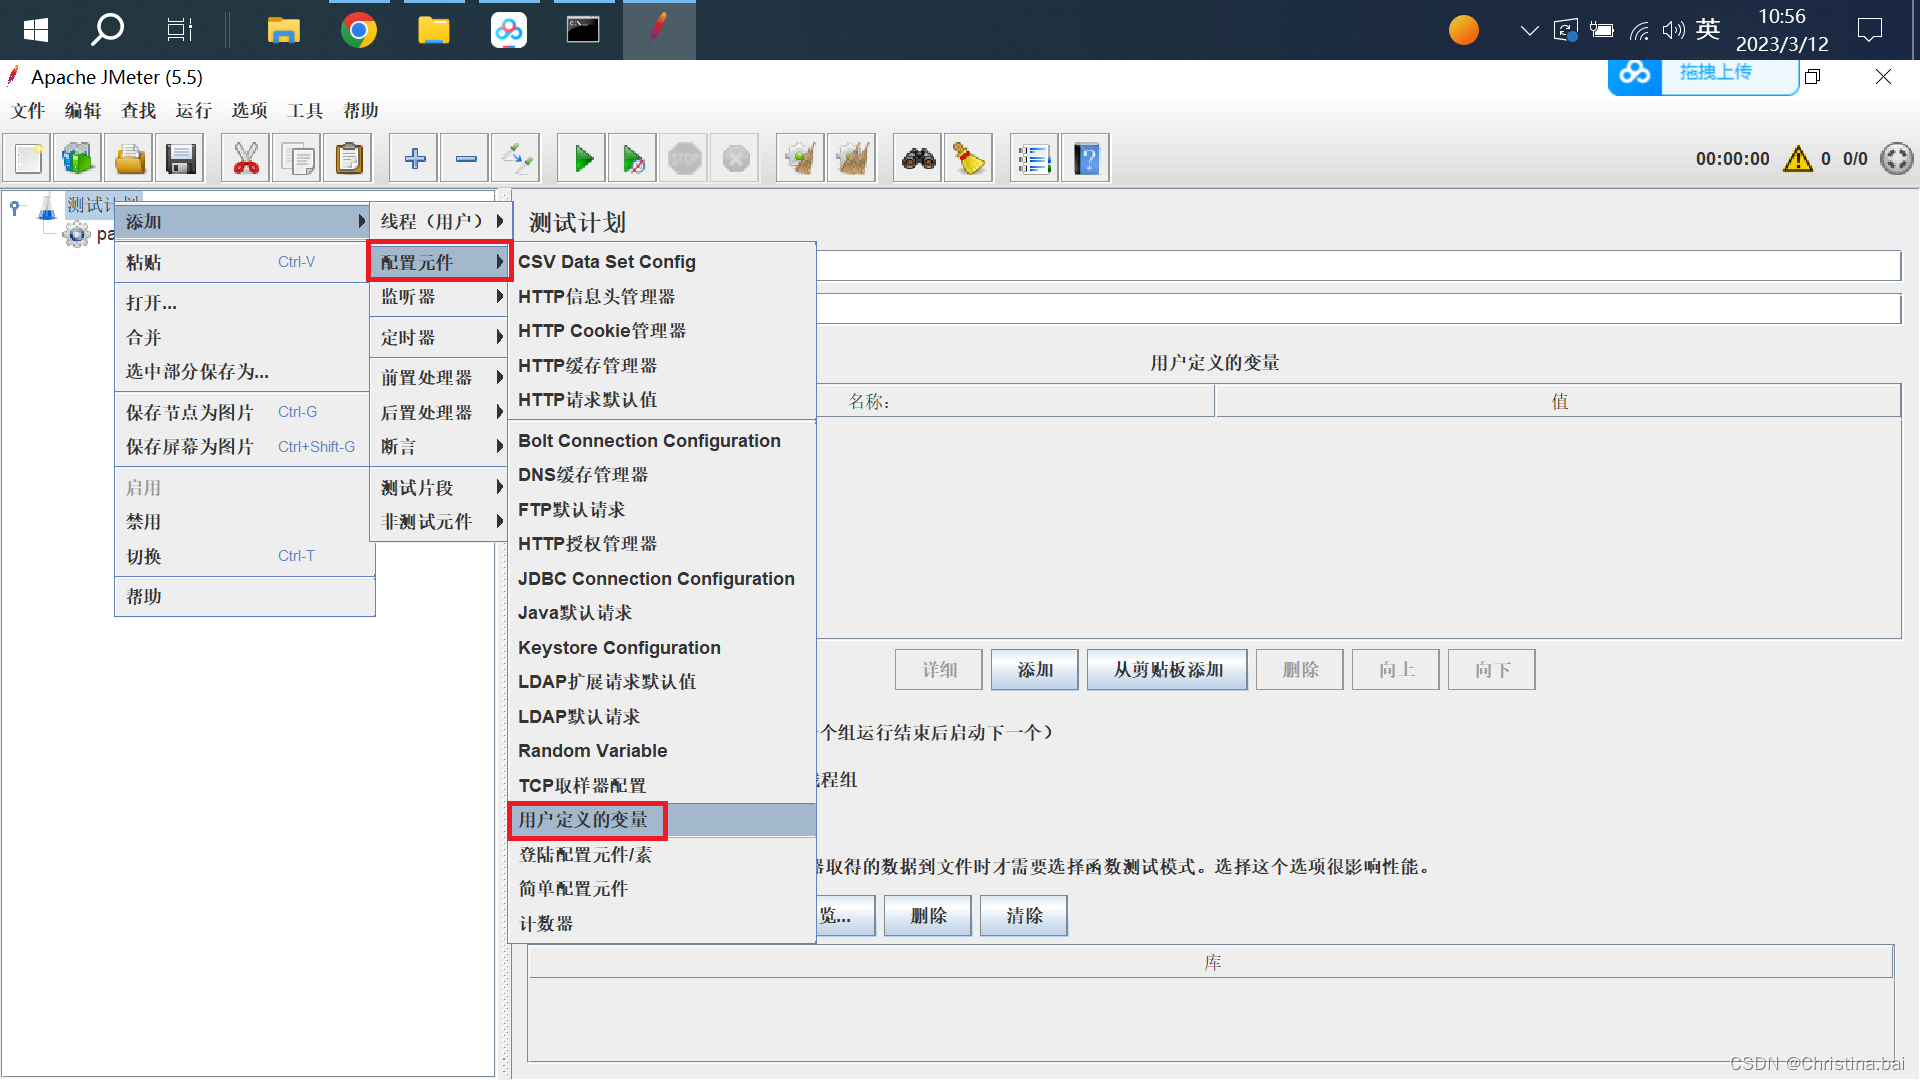
Task: Click the Start test run green arrow
Action: pyautogui.click(x=583, y=159)
